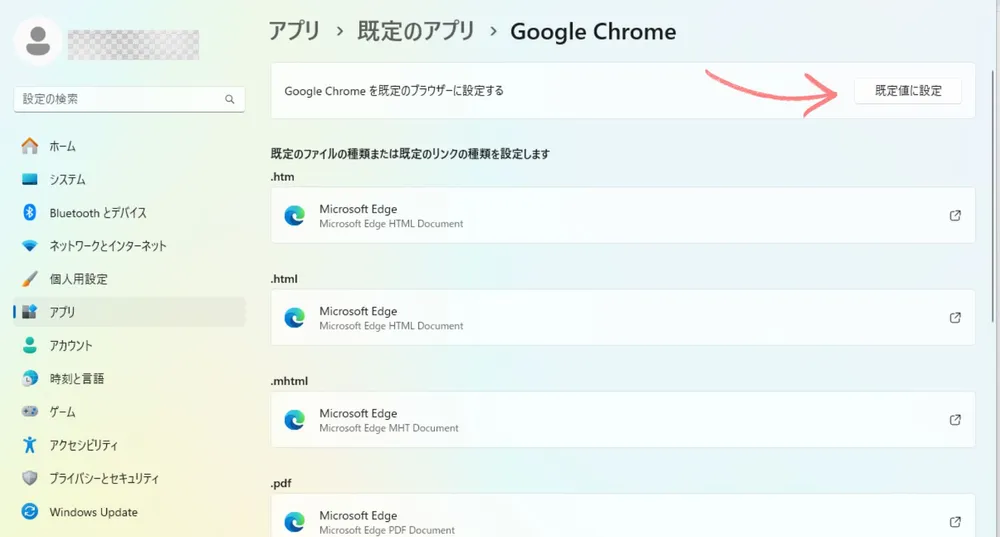This screenshot has height=537, width=1000.
Task: Click 'Google Chrome を既定のブラウザーに設定する' text
Action: [393, 91]
